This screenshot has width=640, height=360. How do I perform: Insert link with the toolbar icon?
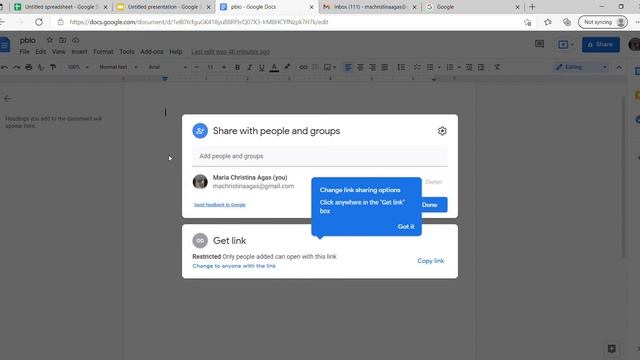[303, 67]
